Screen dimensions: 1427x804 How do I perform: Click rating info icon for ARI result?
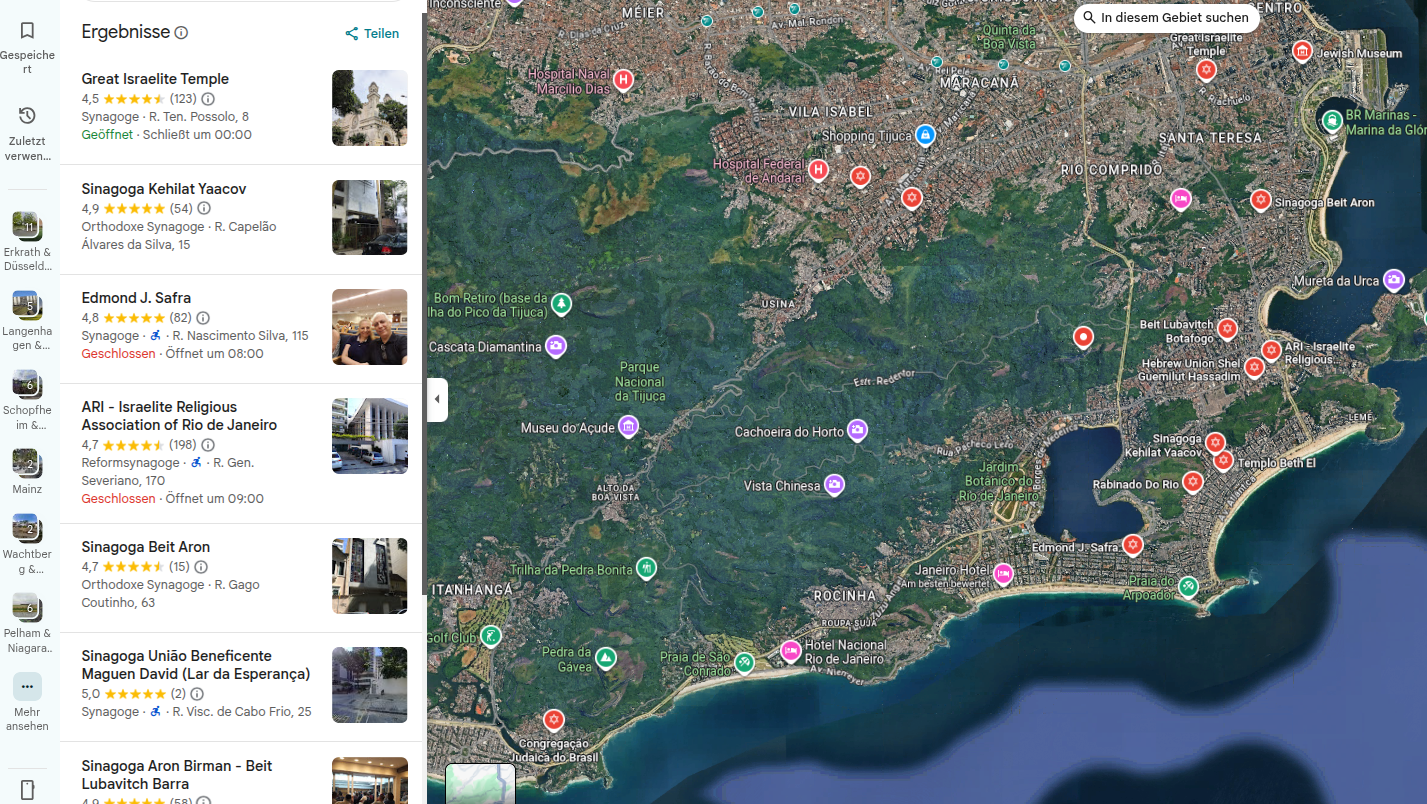pyautogui.click(x=208, y=445)
